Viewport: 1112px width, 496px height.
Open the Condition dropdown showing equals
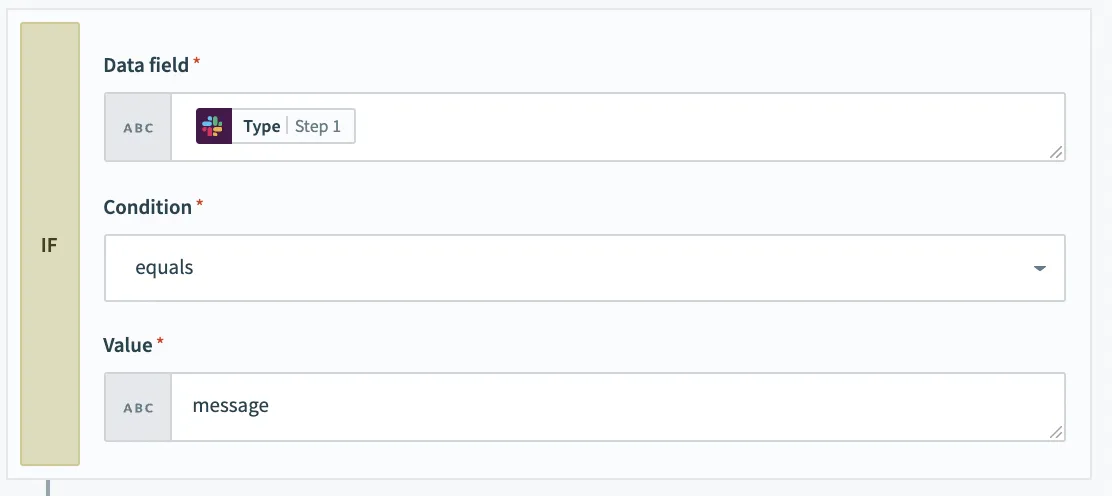[584, 268]
